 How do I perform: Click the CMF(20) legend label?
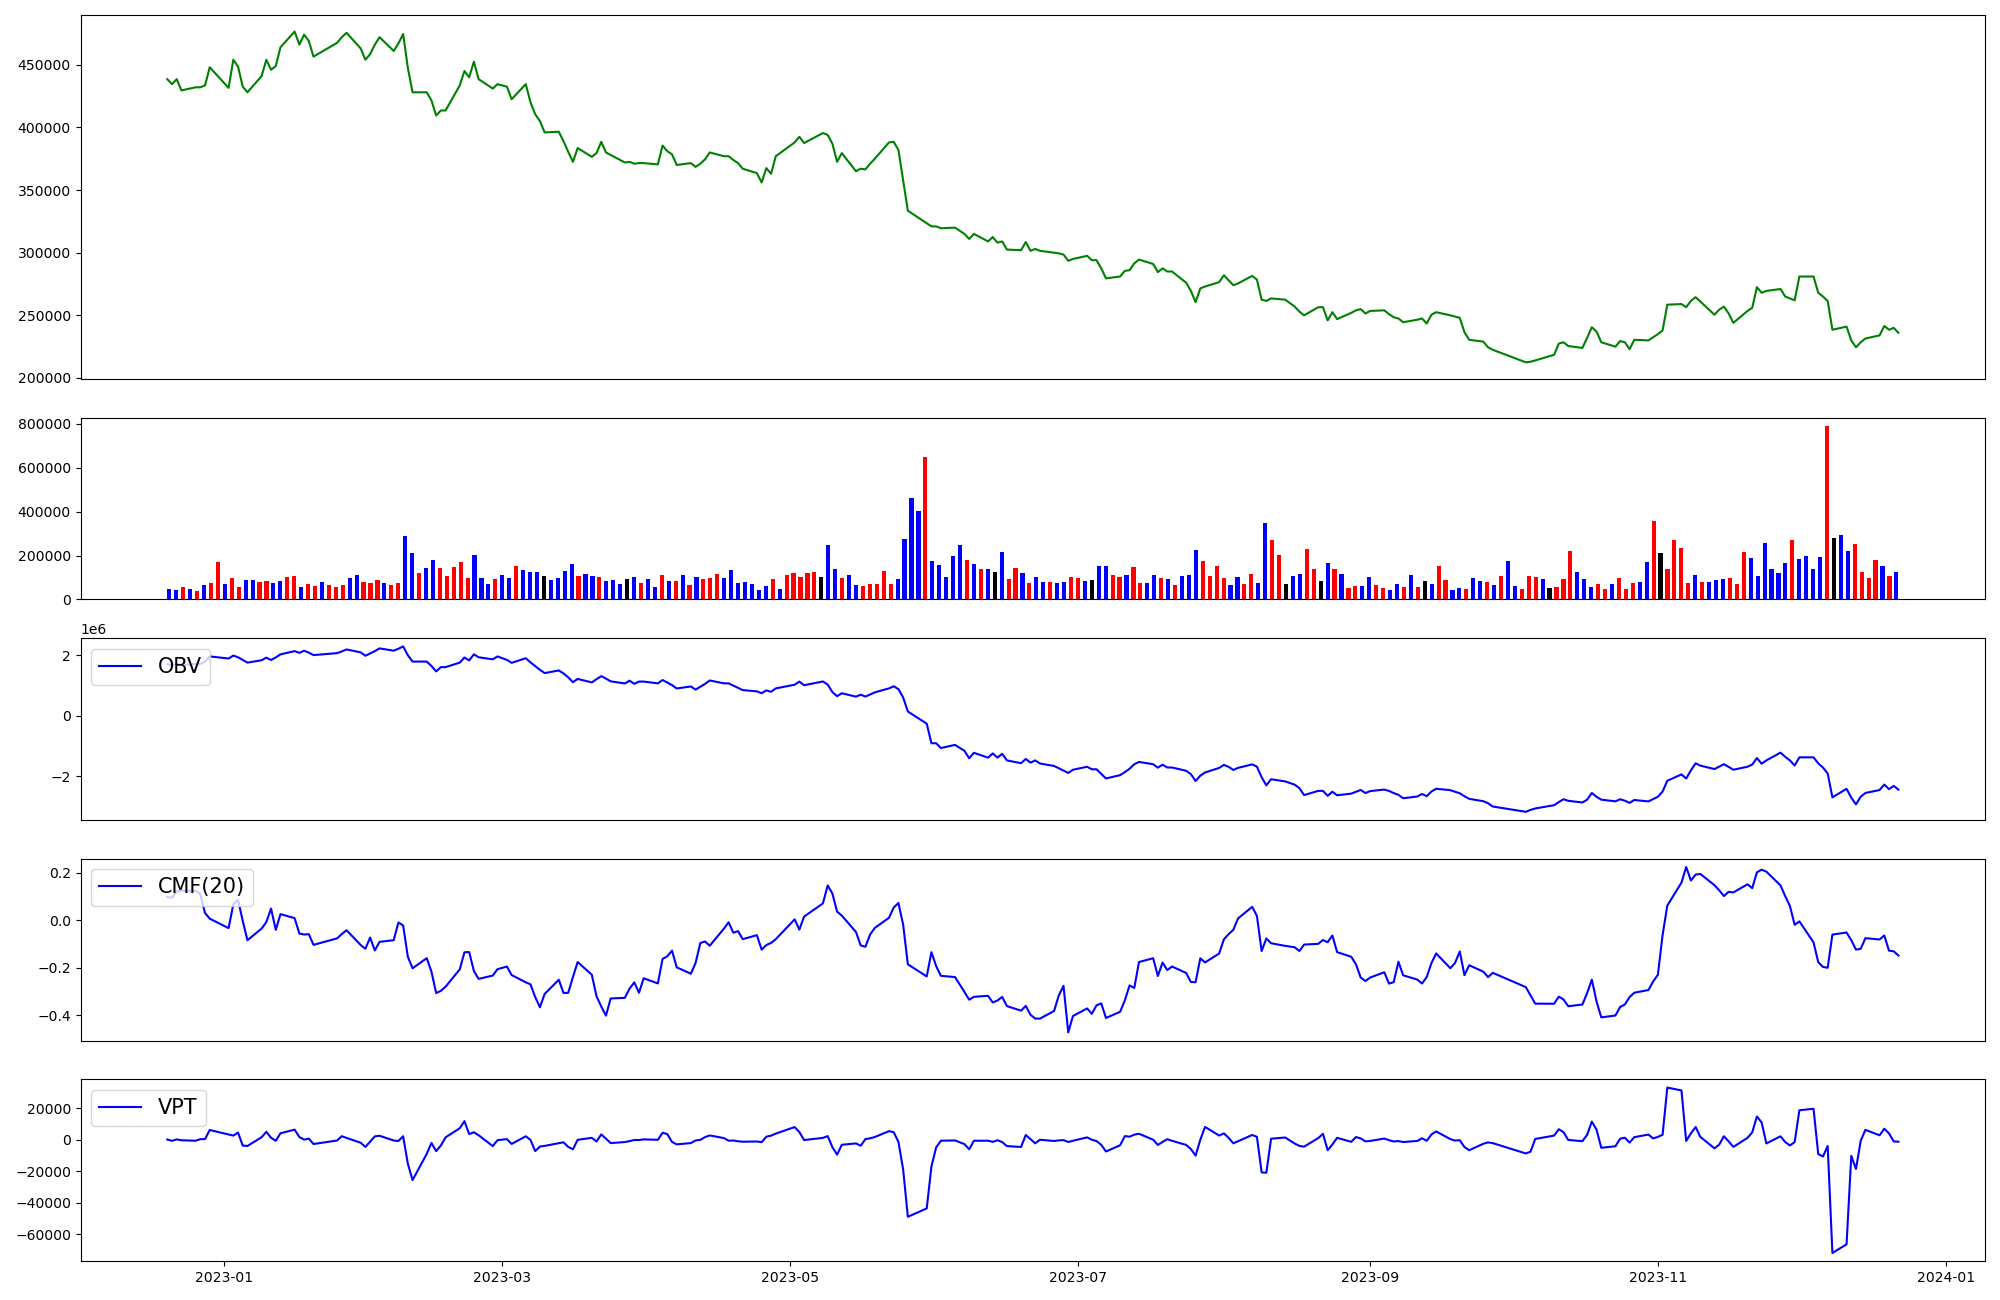pyautogui.click(x=200, y=887)
